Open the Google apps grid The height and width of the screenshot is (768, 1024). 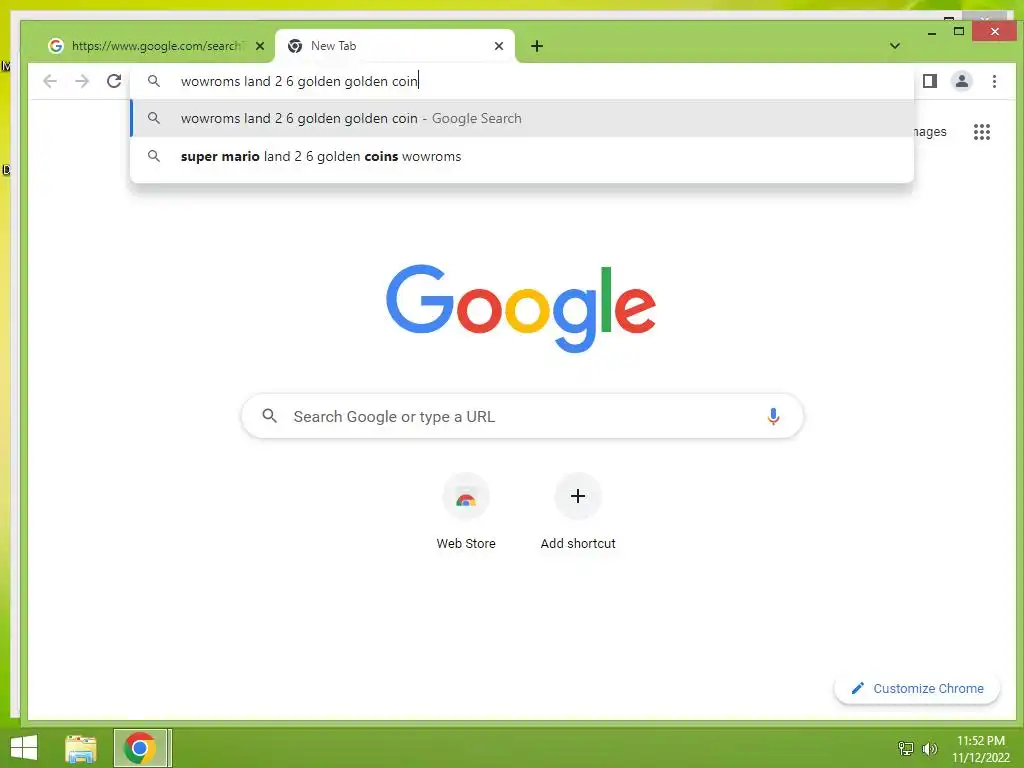pos(982,132)
